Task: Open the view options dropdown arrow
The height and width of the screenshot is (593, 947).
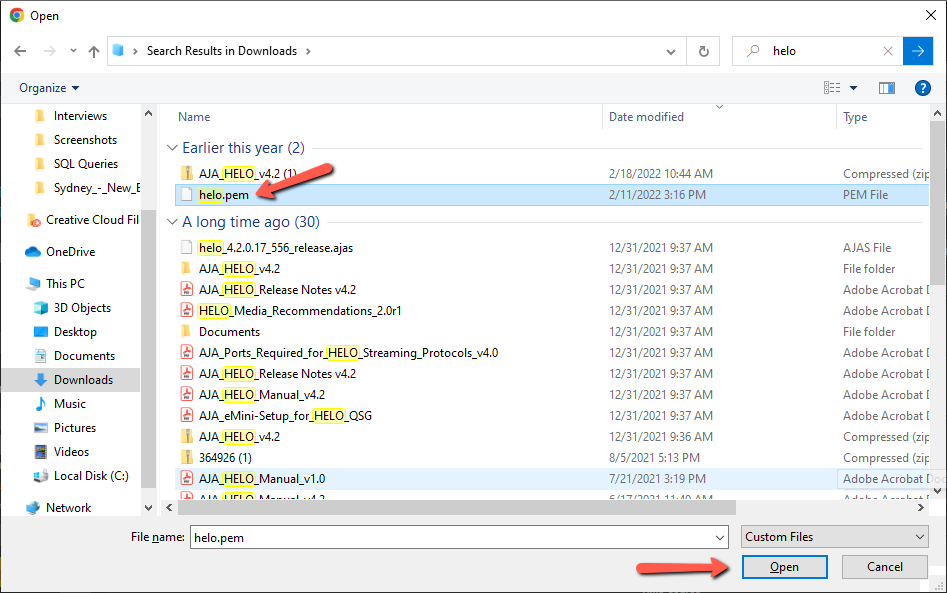Action: click(853, 88)
